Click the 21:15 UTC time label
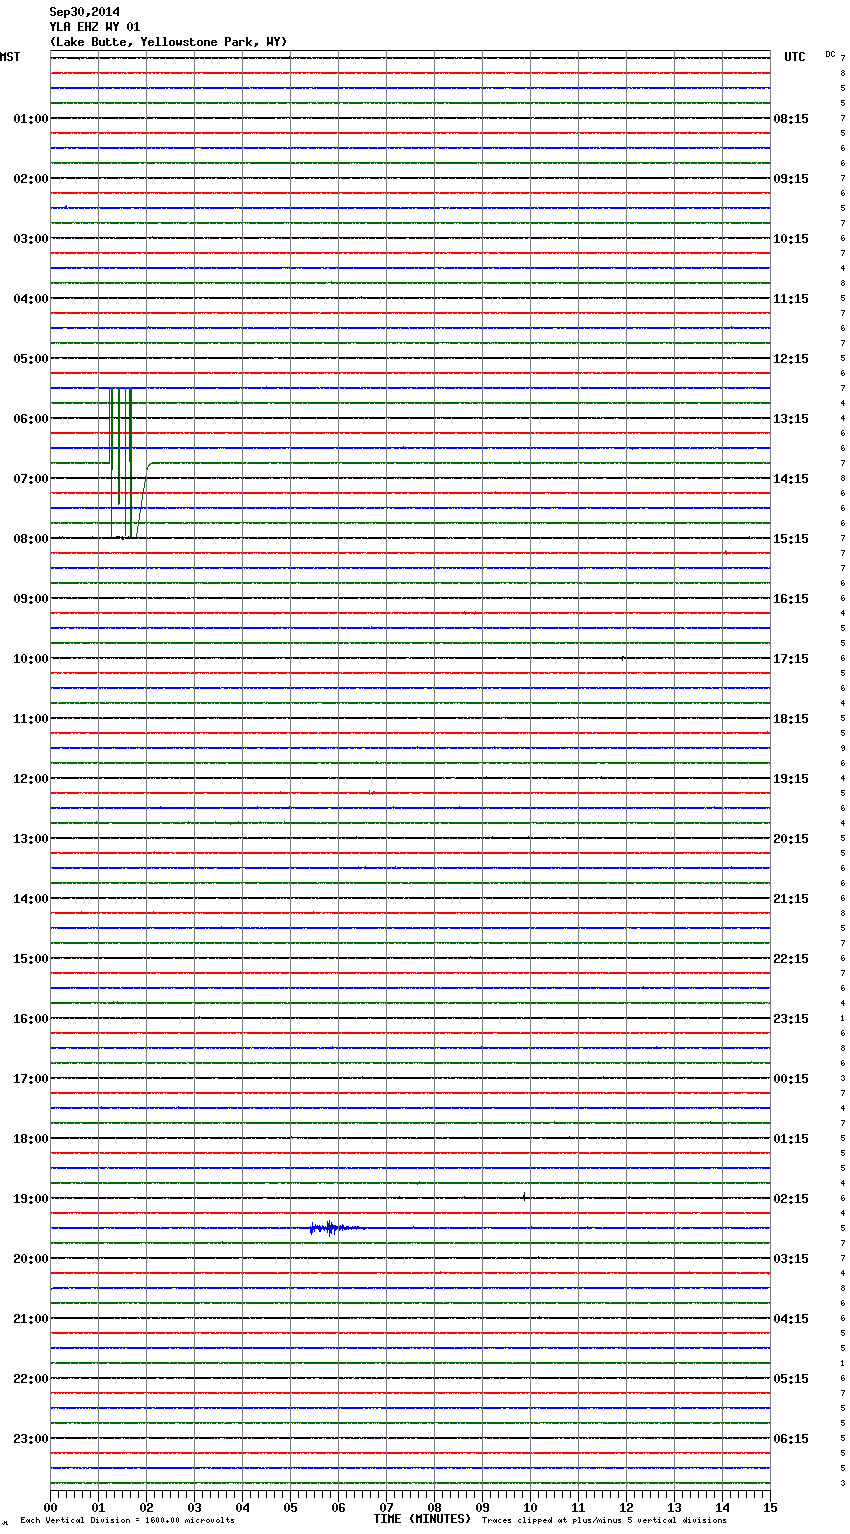Image resolution: width=850 pixels, height=1534 pixels. (791, 899)
